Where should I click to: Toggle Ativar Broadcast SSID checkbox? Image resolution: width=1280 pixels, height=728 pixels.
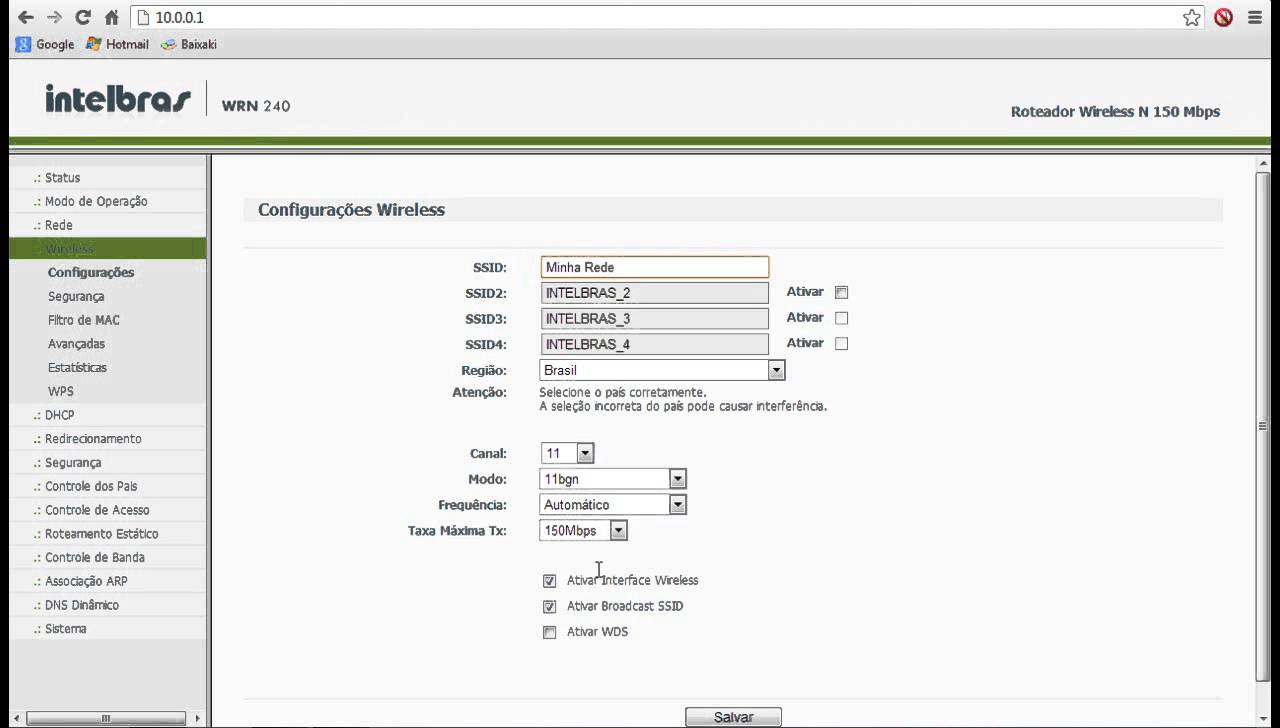click(549, 607)
